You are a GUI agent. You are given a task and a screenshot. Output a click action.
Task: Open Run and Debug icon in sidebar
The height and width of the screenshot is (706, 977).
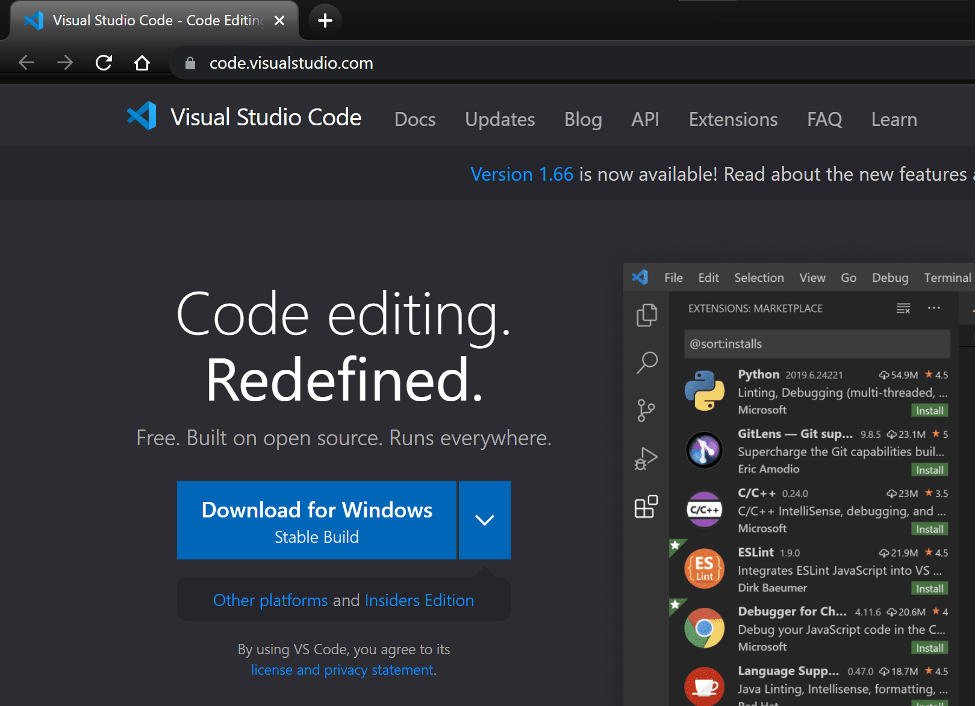[647, 459]
